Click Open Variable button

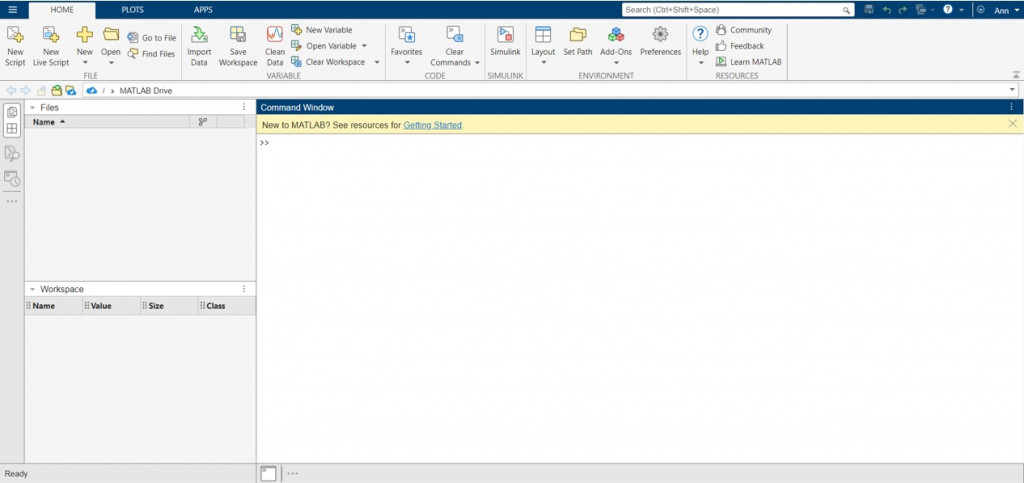[325, 46]
